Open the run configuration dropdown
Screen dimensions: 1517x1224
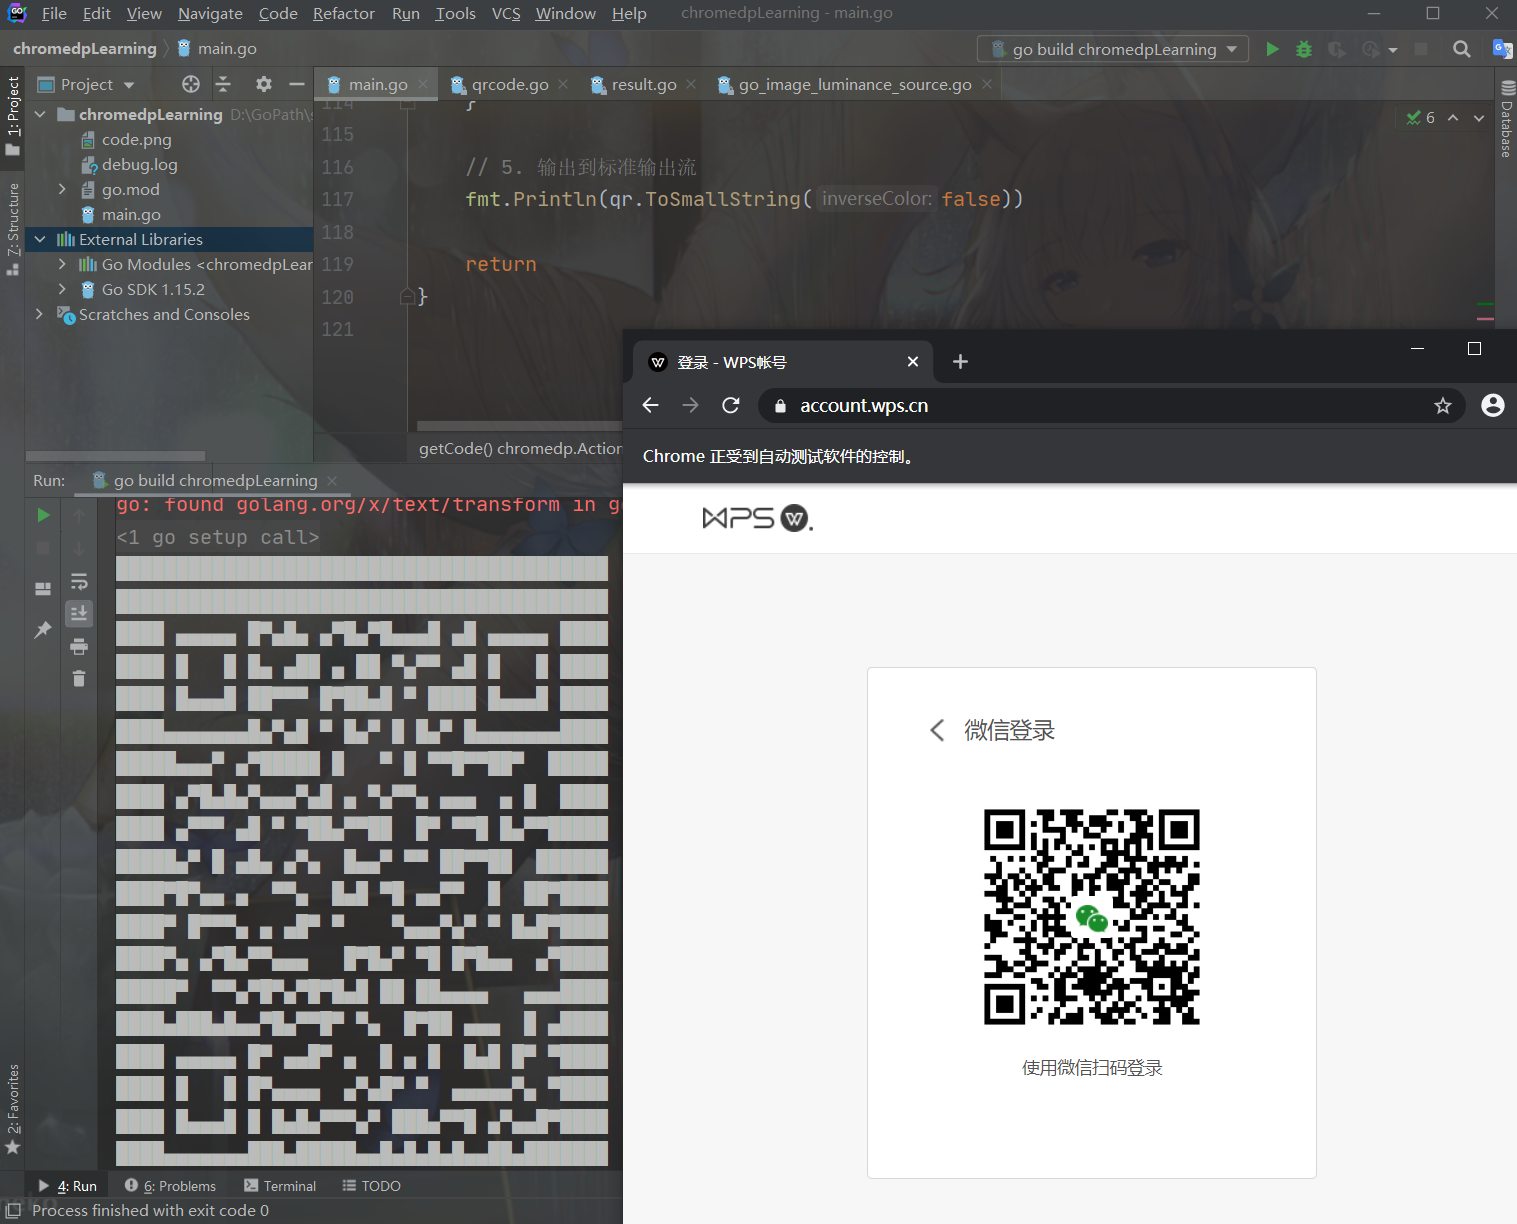pyautogui.click(x=1231, y=48)
